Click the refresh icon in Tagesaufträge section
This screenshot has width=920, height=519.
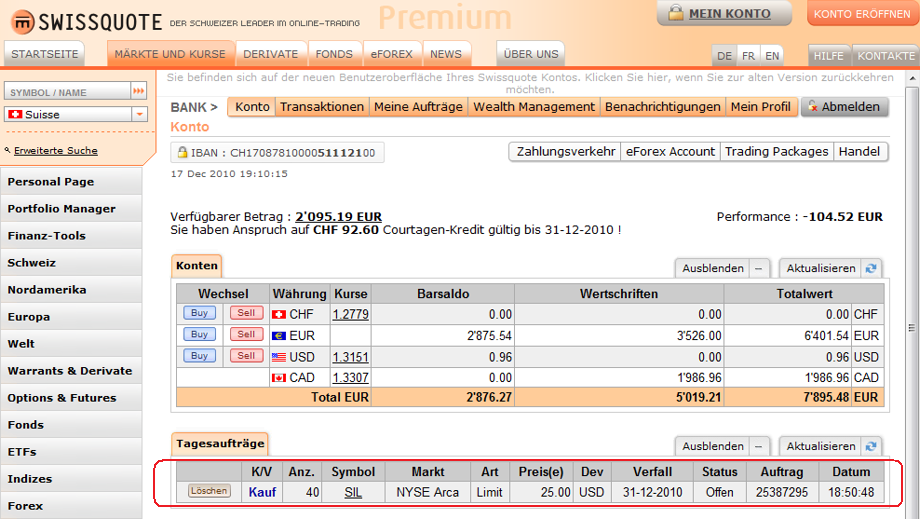(x=871, y=446)
